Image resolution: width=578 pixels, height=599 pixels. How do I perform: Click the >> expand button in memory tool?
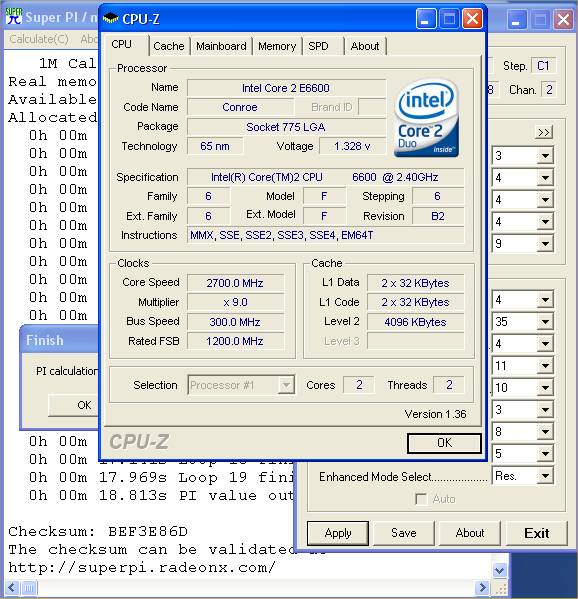tap(543, 133)
